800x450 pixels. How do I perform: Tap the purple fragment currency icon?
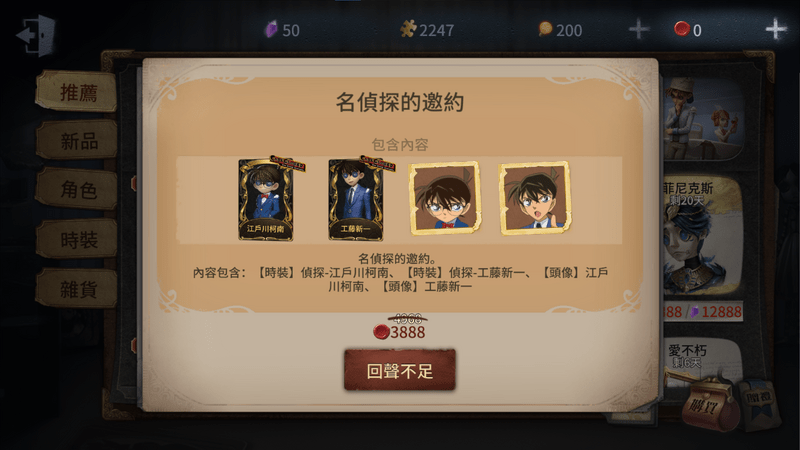pos(271,30)
